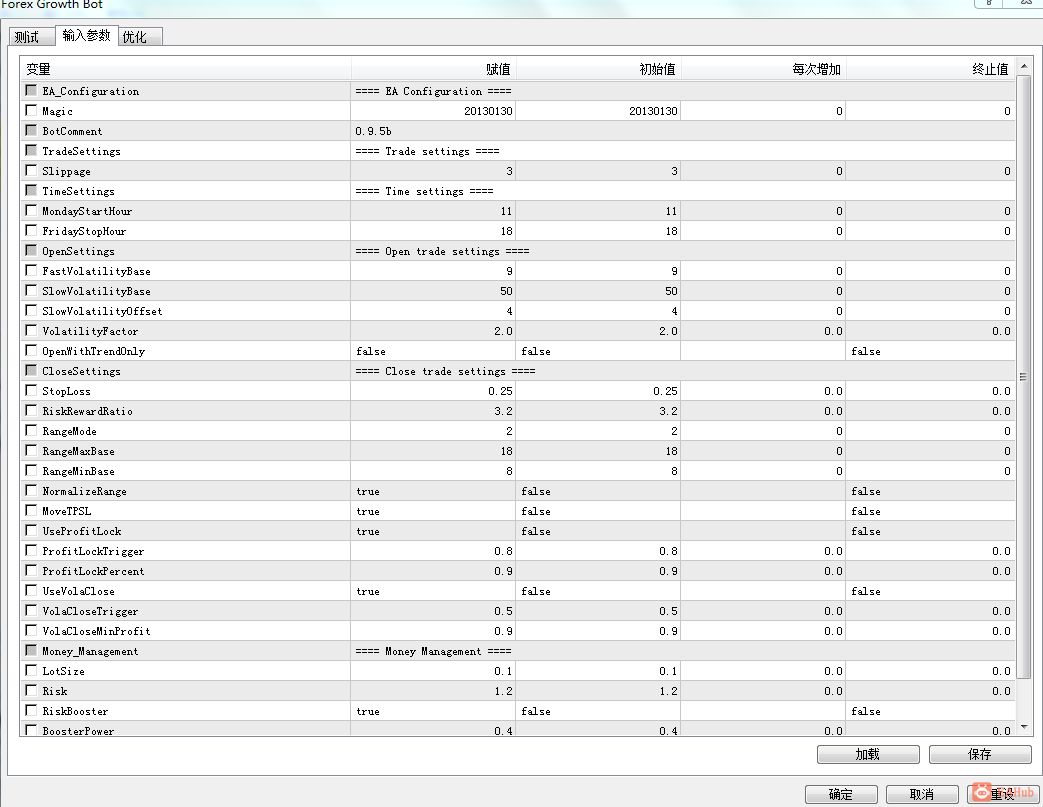
Task: Select the 输入参数 tab
Action: click(x=86, y=35)
